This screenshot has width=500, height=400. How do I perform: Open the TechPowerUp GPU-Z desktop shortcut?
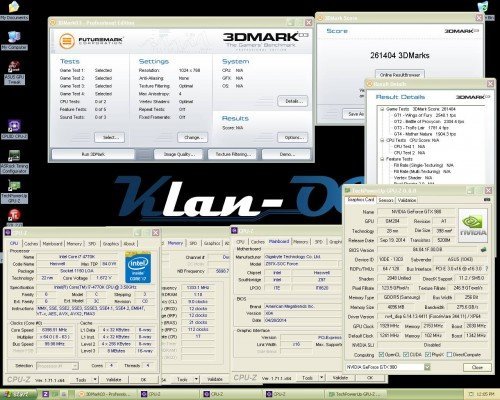[x=14, y=191]
